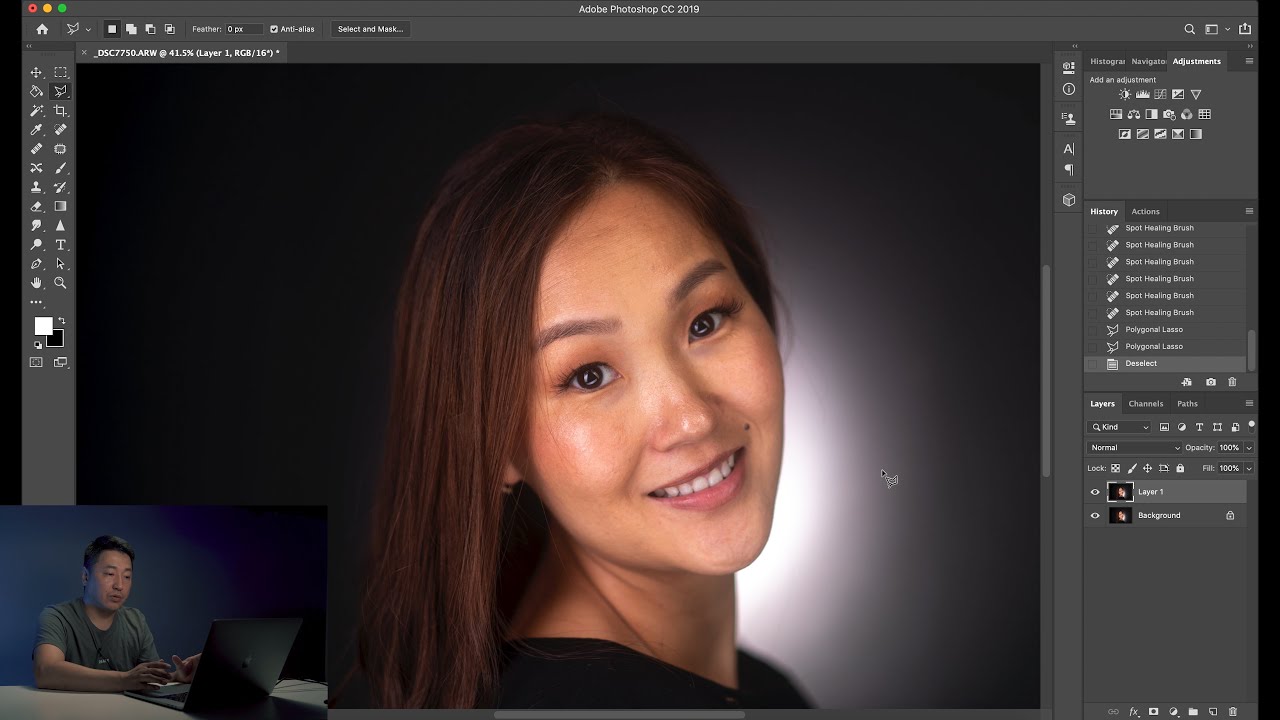The width and height of the screenshot is (1280, 720).
Task: Add a layer mask
Action: point(1153,712)
